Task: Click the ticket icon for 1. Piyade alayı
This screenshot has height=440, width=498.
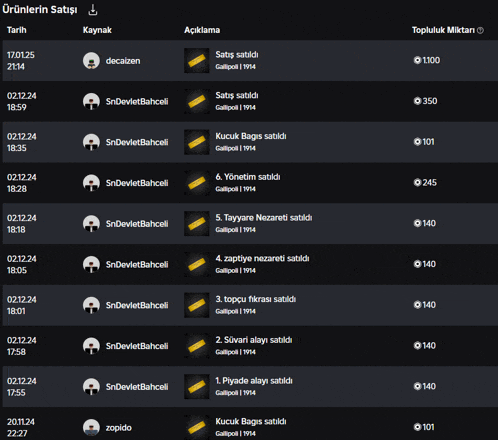Action: (197, 386)
